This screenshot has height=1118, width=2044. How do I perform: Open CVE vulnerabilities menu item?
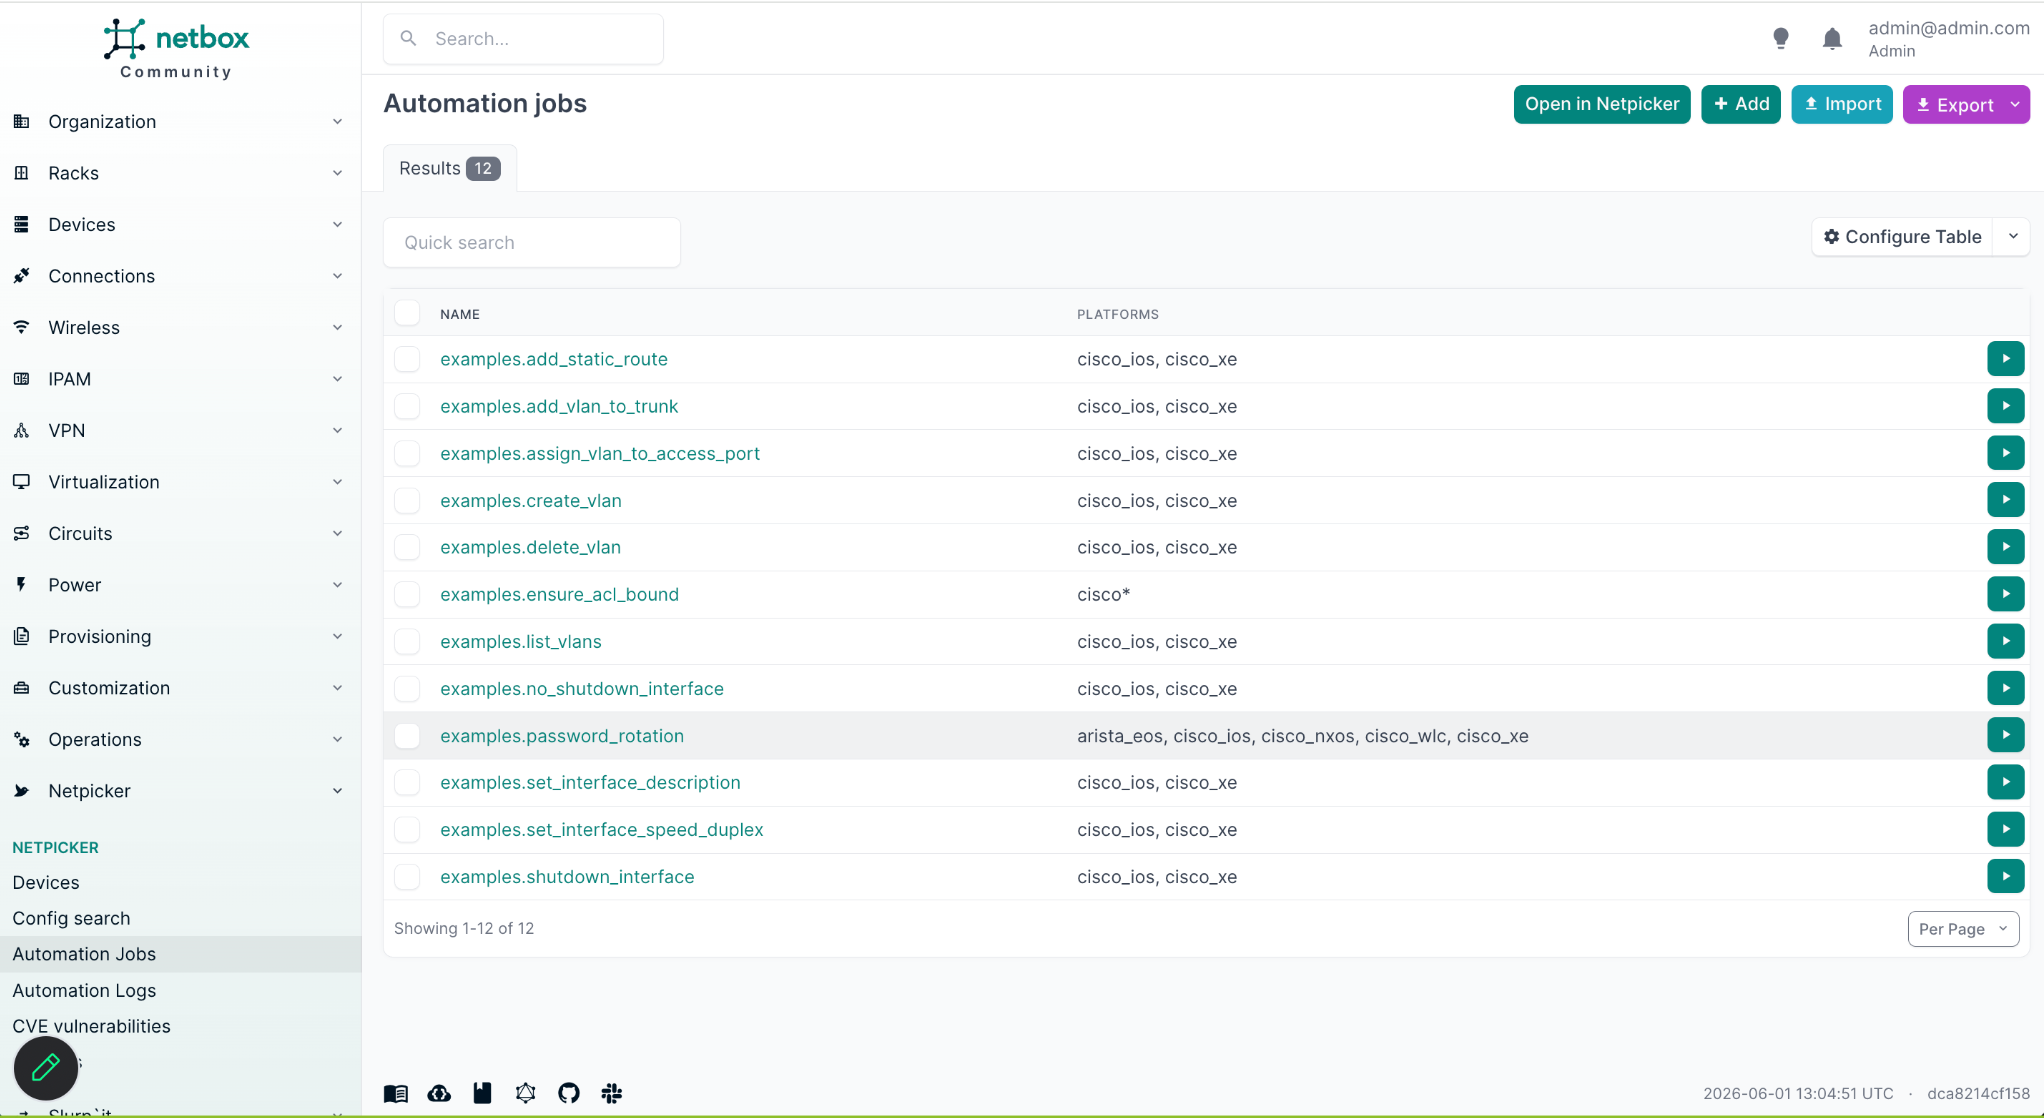[x=91, y=1026]
